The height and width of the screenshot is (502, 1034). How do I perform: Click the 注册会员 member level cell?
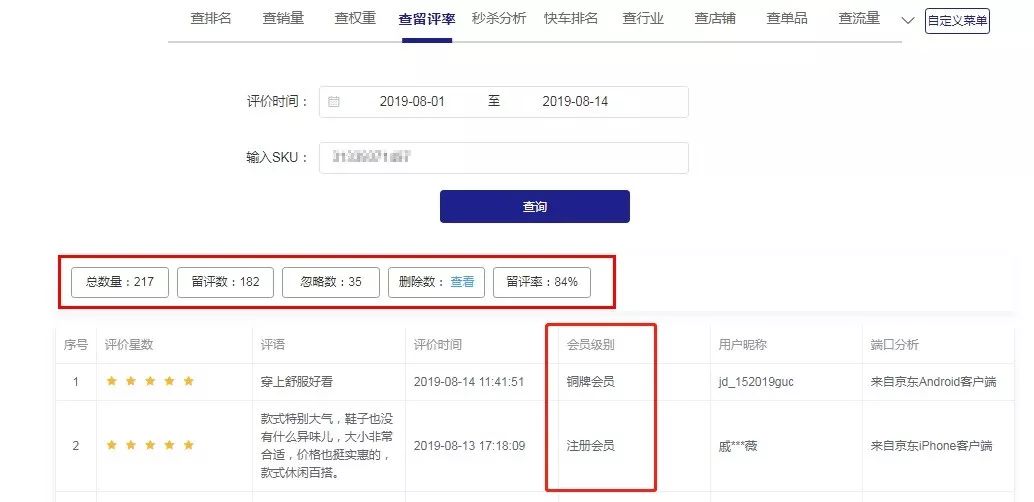pyautogui.click(x=591, y=446)
